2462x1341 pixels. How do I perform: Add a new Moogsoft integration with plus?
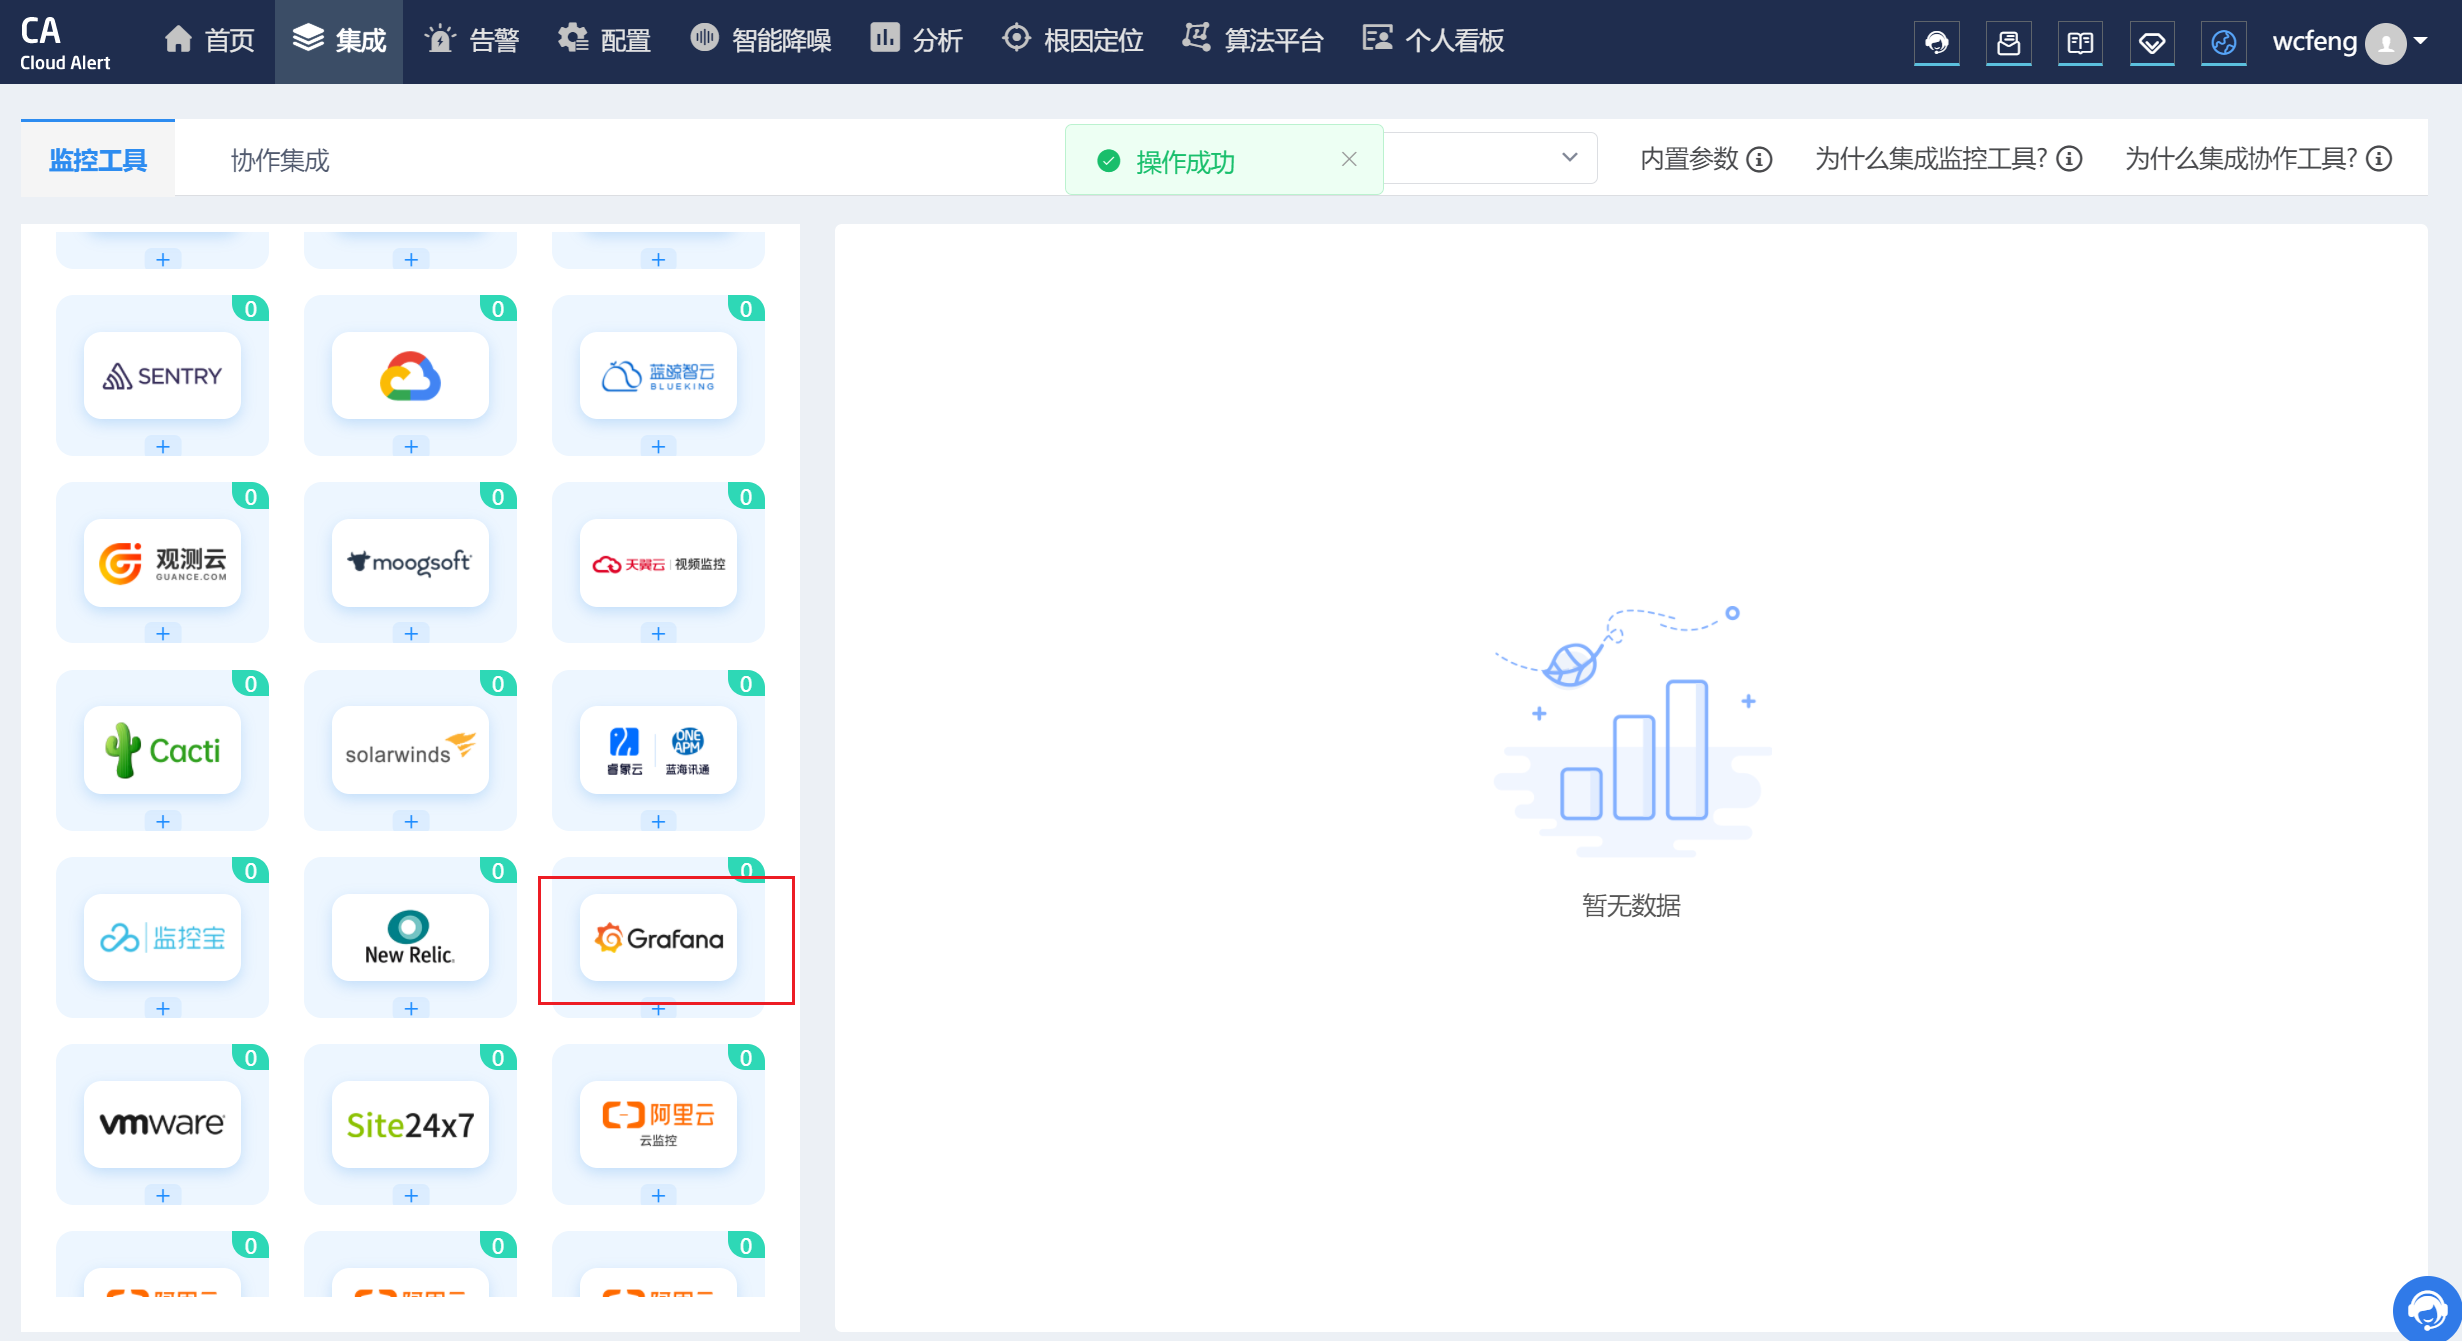pyautogui.click(x=410, y=633)
